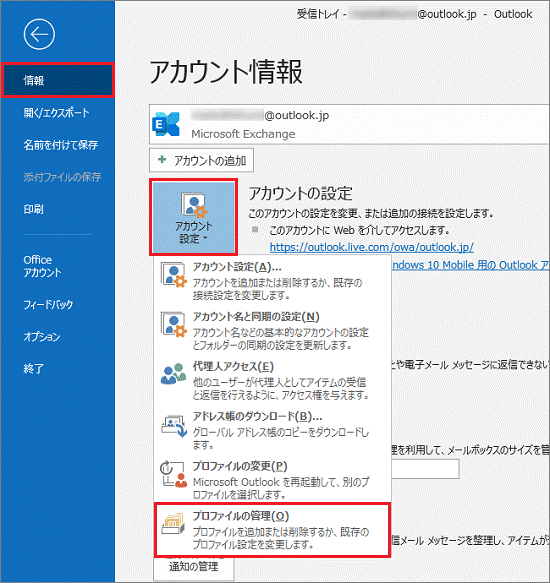This screenshot has height=583, width=550.
Task: Click the プロファイルの管理 folder icon
Action: 173,524
